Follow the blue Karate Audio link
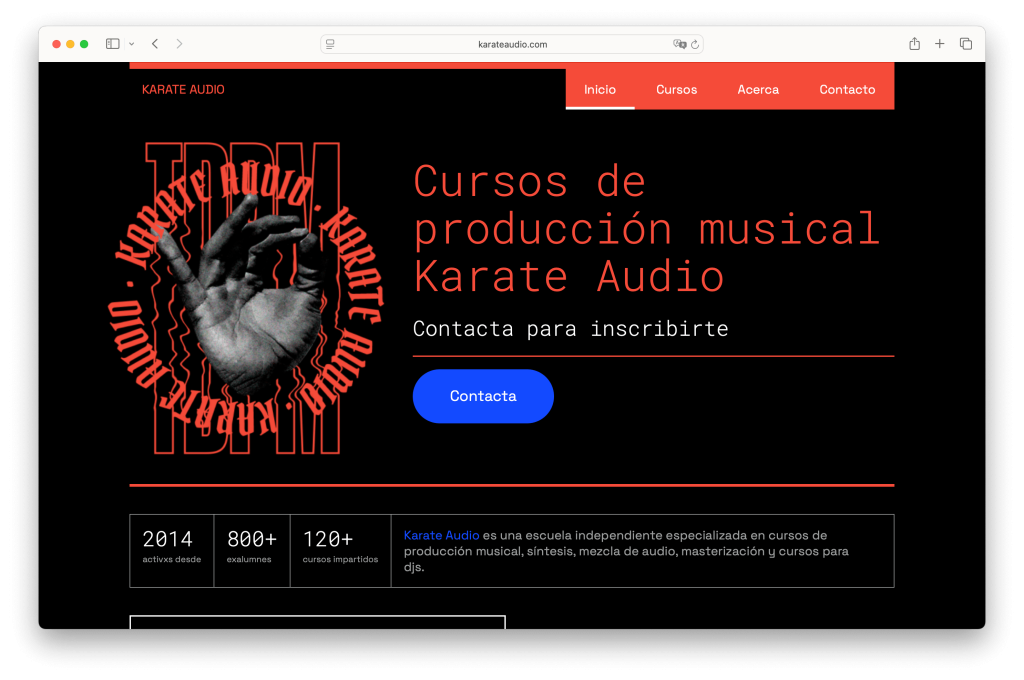 [441, 535]
